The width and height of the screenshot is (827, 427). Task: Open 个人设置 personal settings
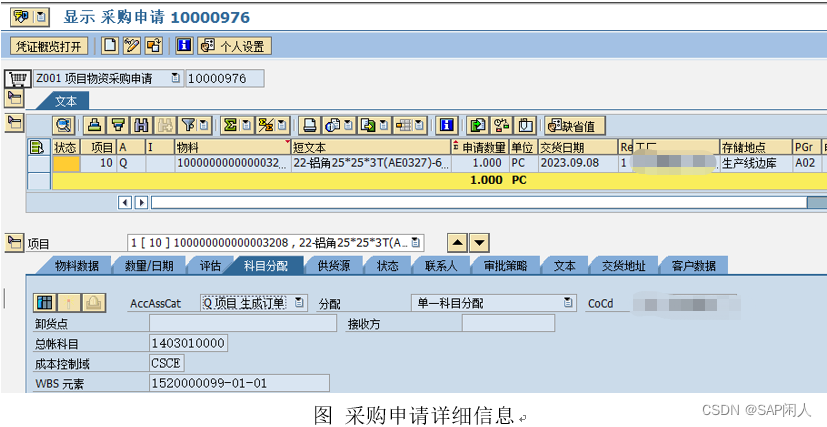point(234,46)
